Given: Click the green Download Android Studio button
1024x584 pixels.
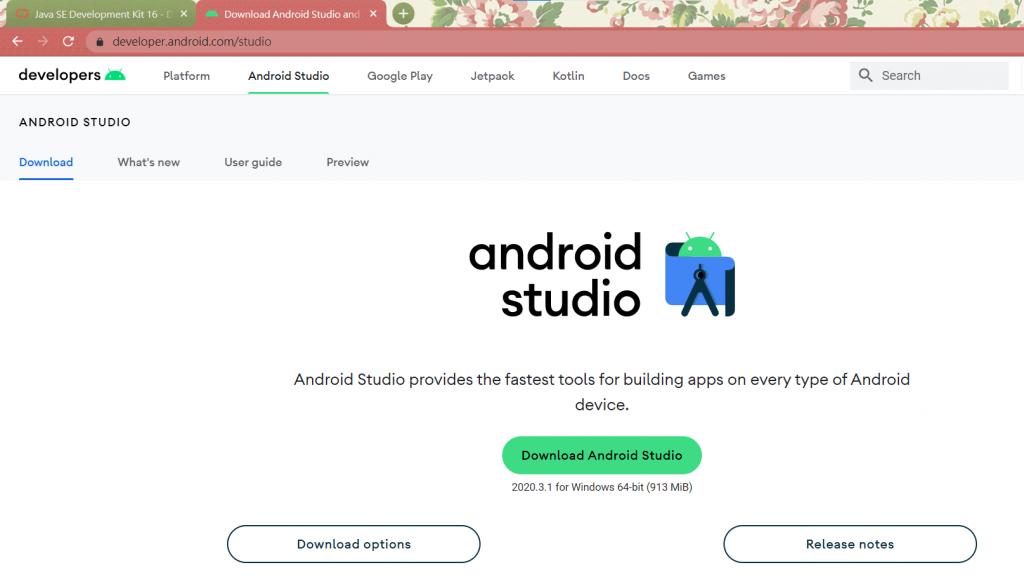Looking at the screenshot, I should click(601, 455).
